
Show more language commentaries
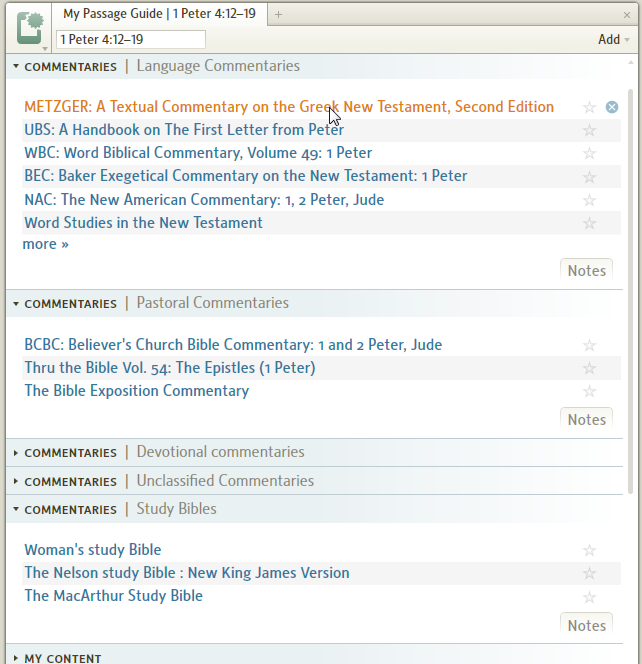point(45,244)
